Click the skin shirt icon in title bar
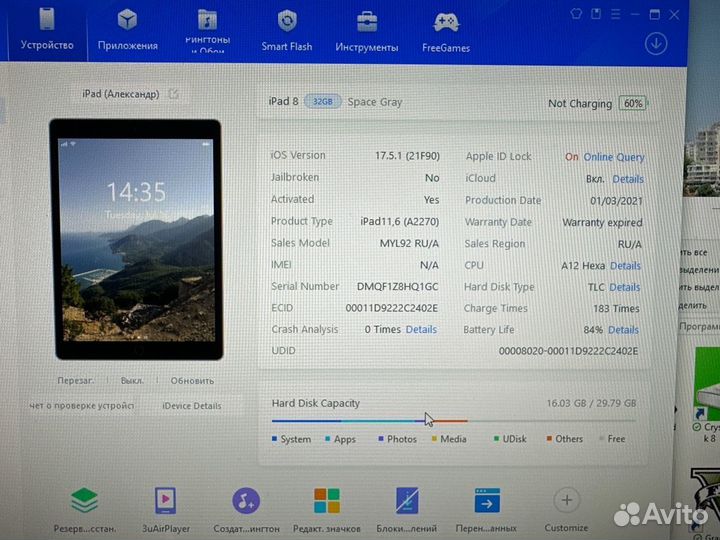The height and width of the screenshot is (540, 720). coord(576,14)
